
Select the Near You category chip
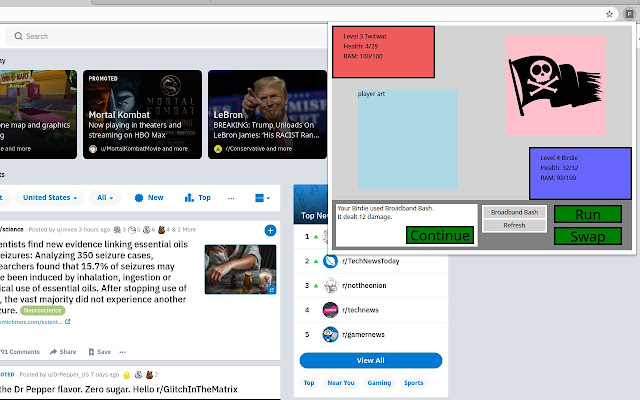(x=341, y=382)
